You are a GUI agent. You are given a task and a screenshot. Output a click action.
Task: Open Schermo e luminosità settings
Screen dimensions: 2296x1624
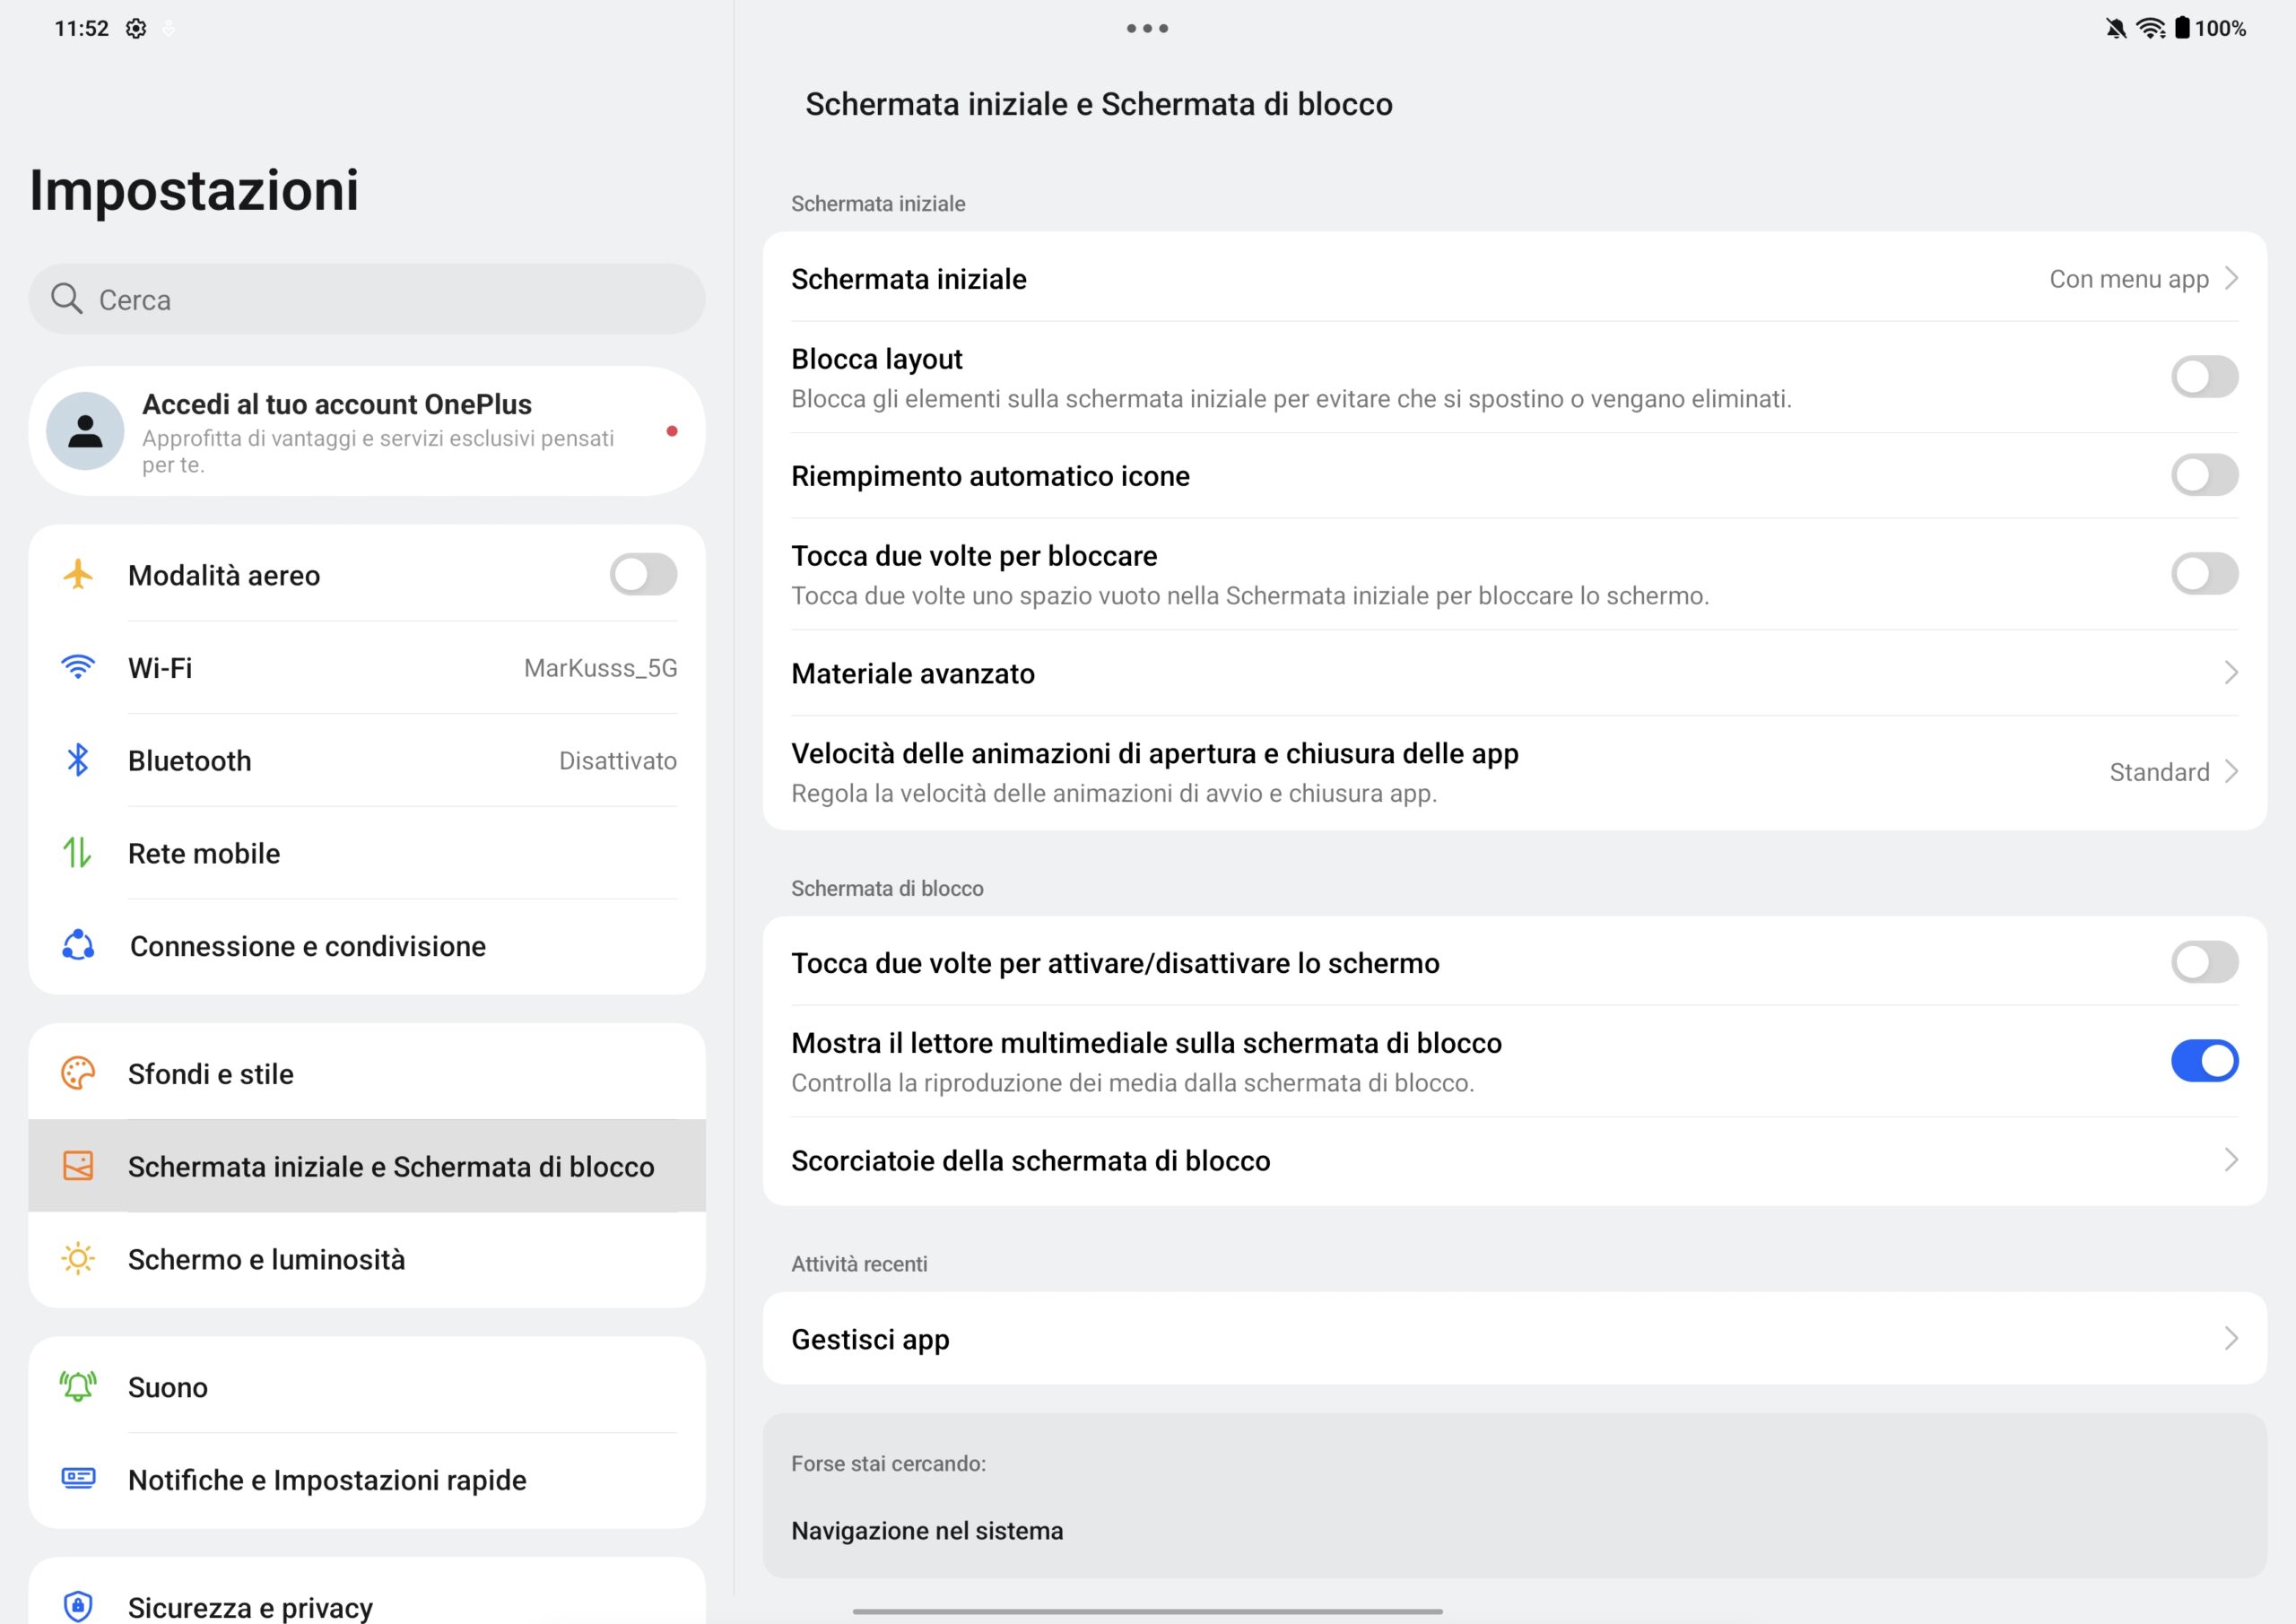(x=367, y=1259)
